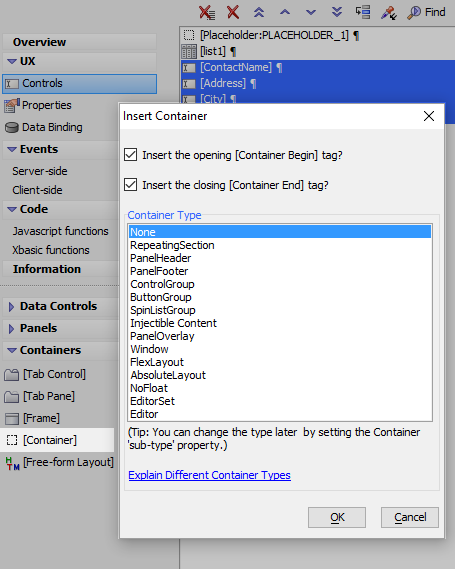Move control down single arrow icon

pyautogui.click(x=311, y=12)
